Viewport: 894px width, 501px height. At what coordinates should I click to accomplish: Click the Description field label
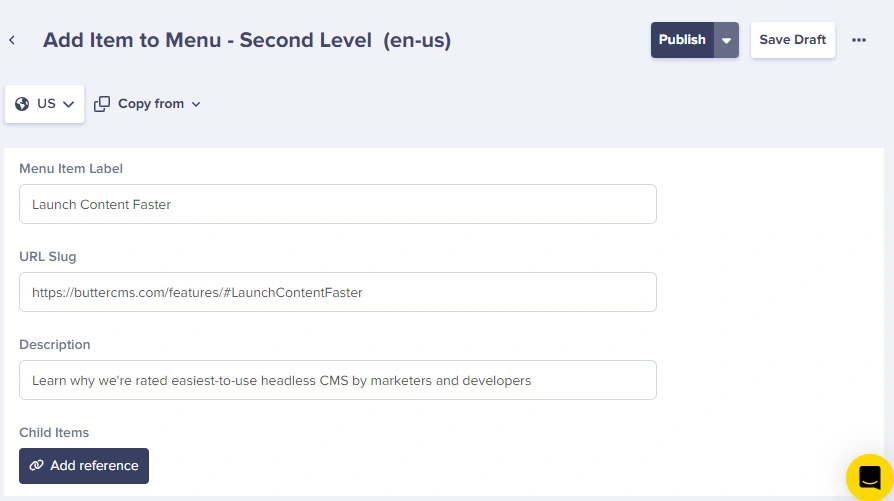coord(55,345)
